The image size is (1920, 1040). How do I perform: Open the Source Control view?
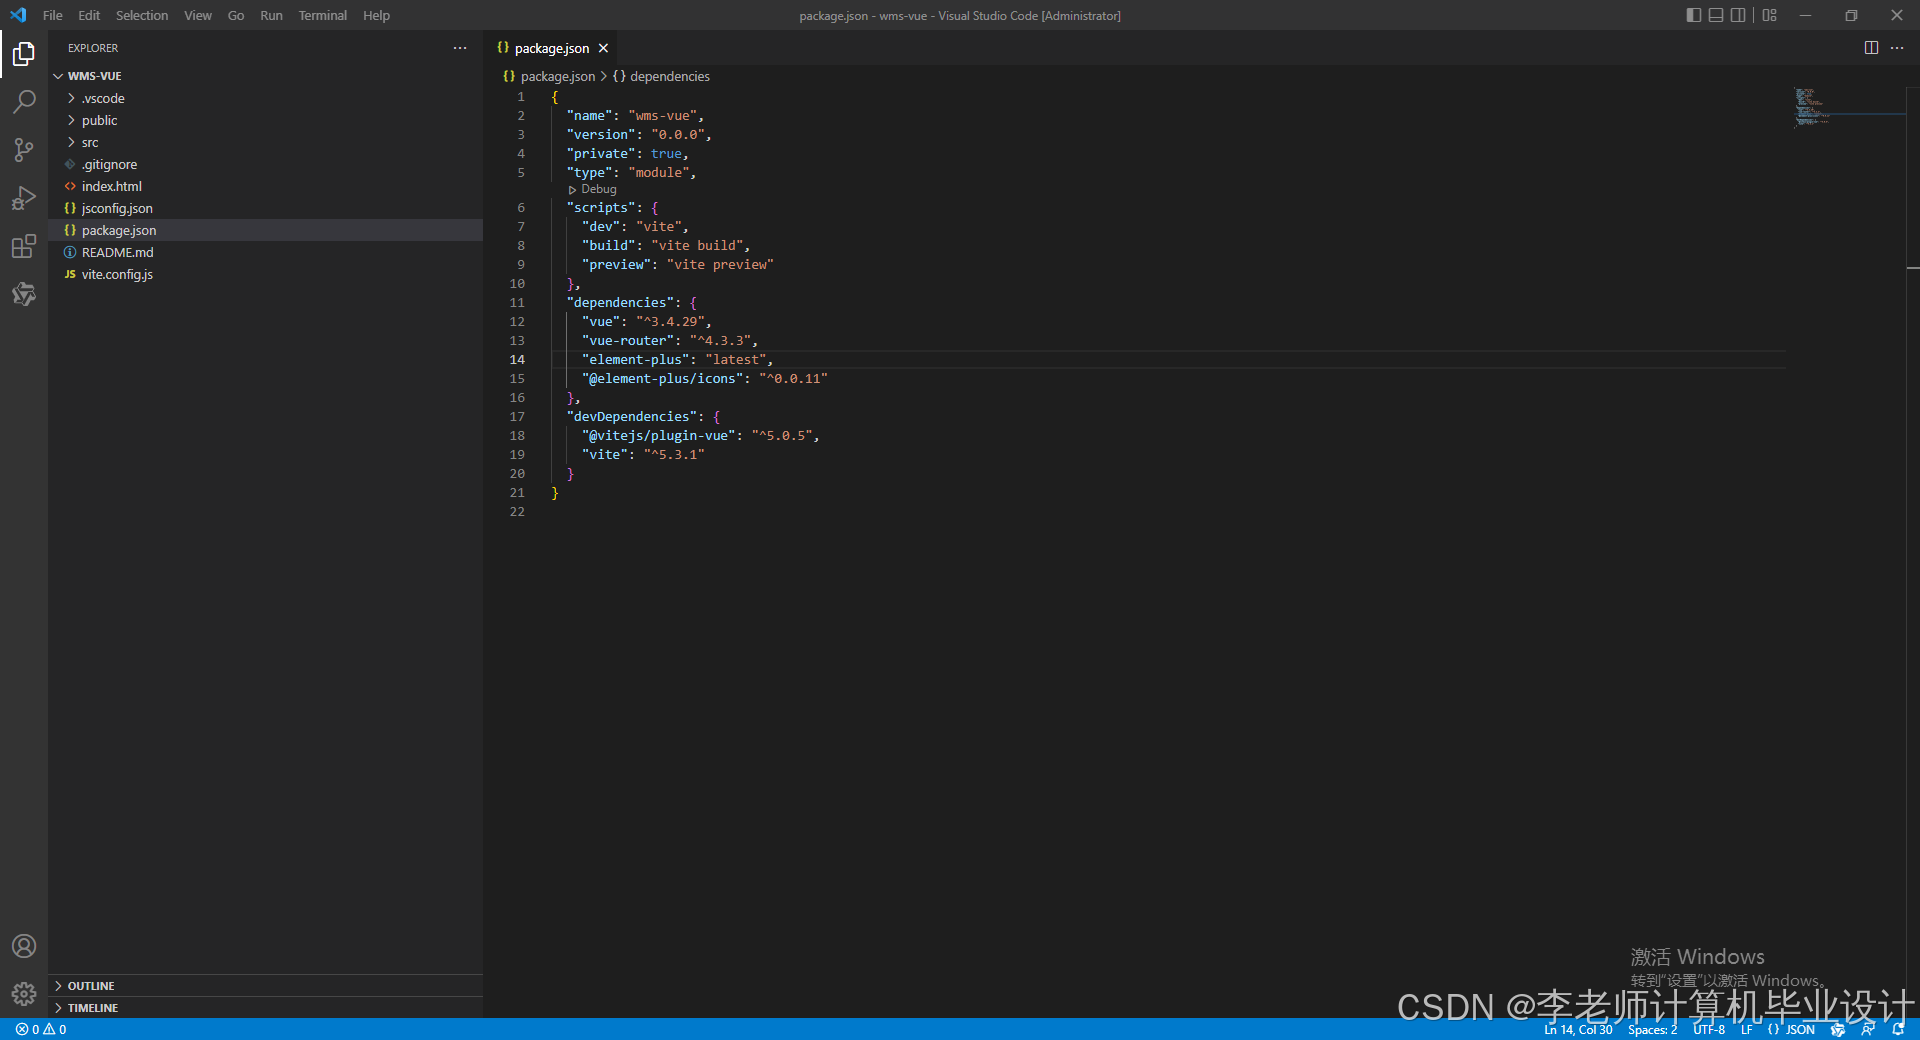click(x=24, y=149)
